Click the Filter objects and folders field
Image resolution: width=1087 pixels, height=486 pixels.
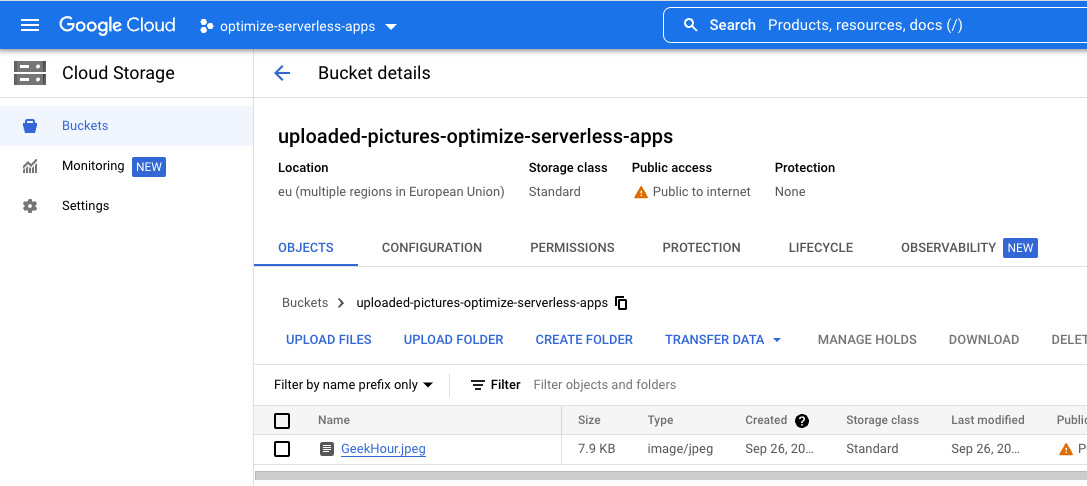[x=700, y=385]
